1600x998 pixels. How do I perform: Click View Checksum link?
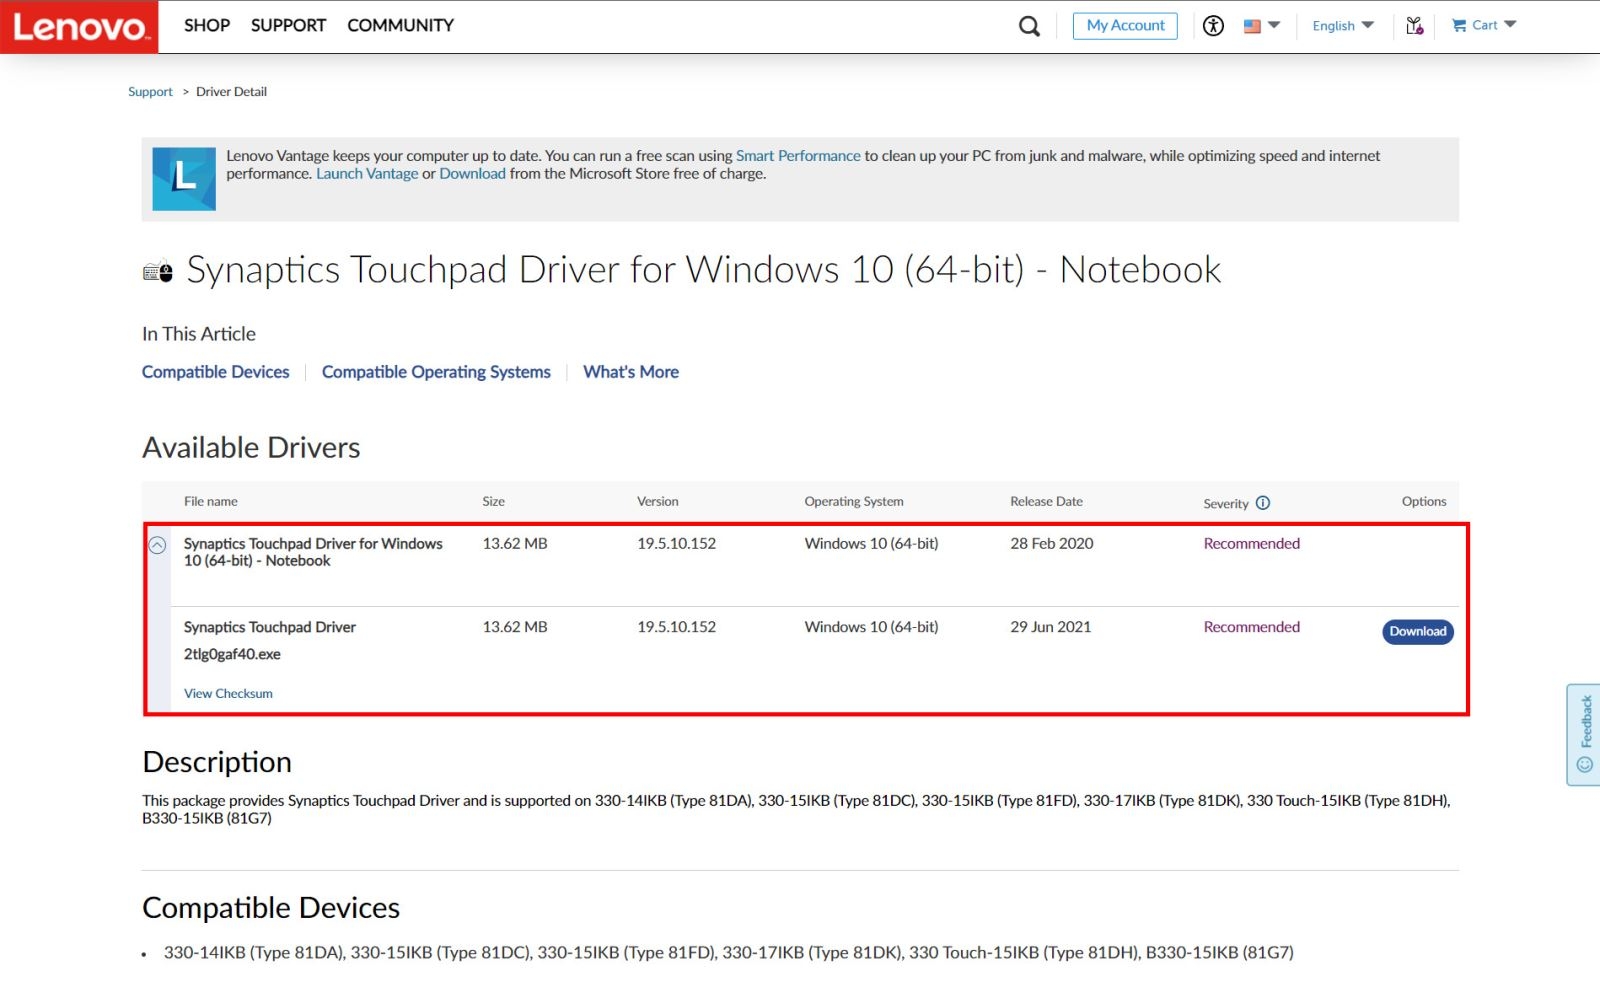click(x=228, y=694)
